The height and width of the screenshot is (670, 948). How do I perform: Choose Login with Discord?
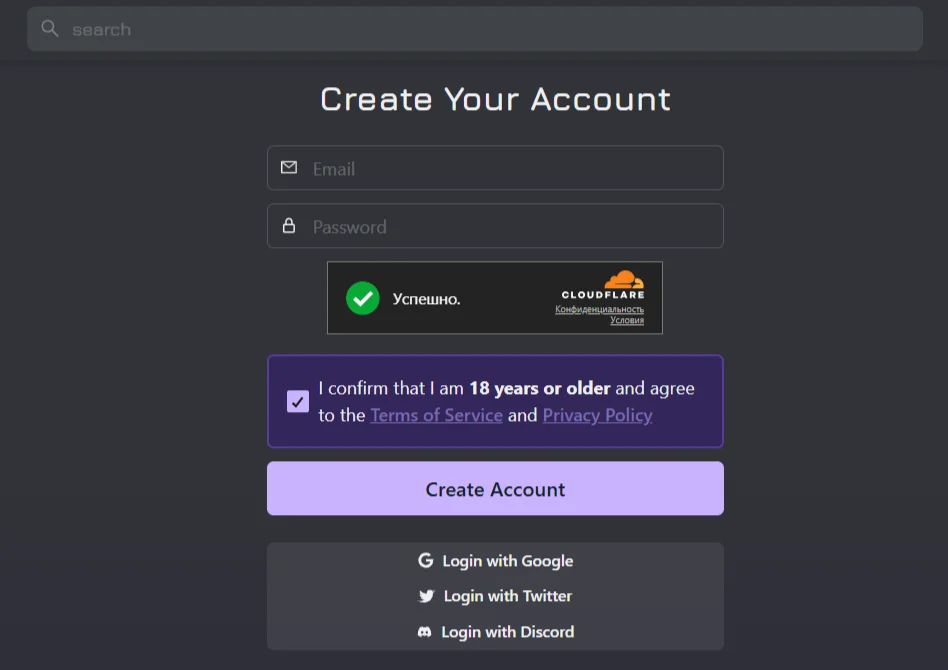click(x=495, y=632)
